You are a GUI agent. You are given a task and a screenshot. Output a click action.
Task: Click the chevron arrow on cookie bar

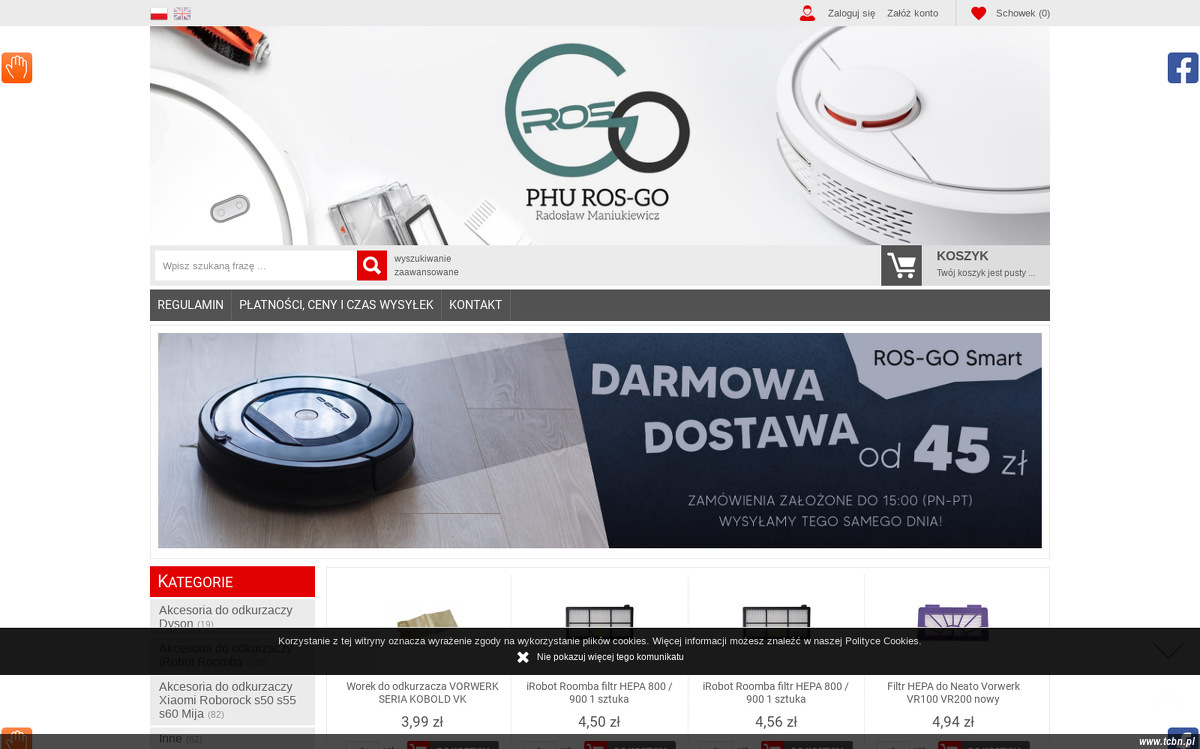[x=1168, y=651]
